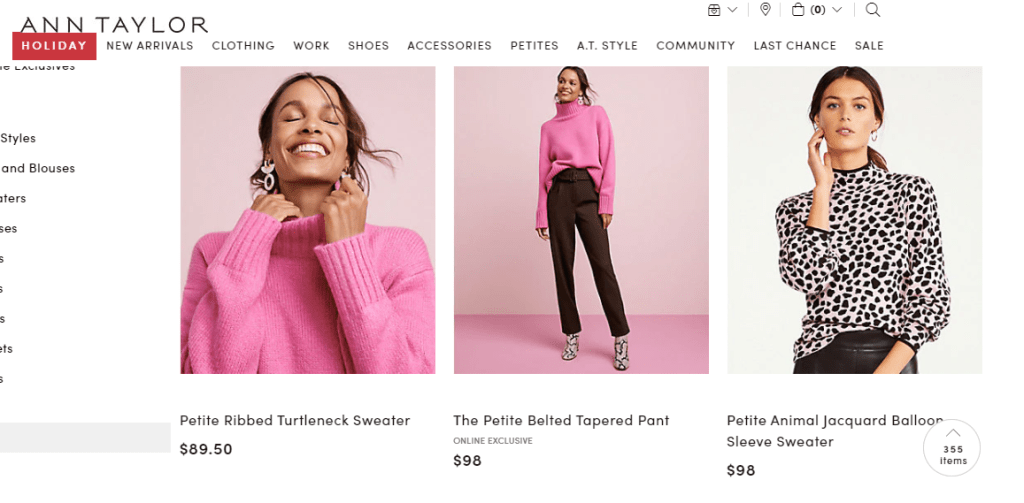This screenshot has width=1024, height=503.
Task: Open the Petite Ribbed Turtleneck Sweater link
Action: coord(295,421)
